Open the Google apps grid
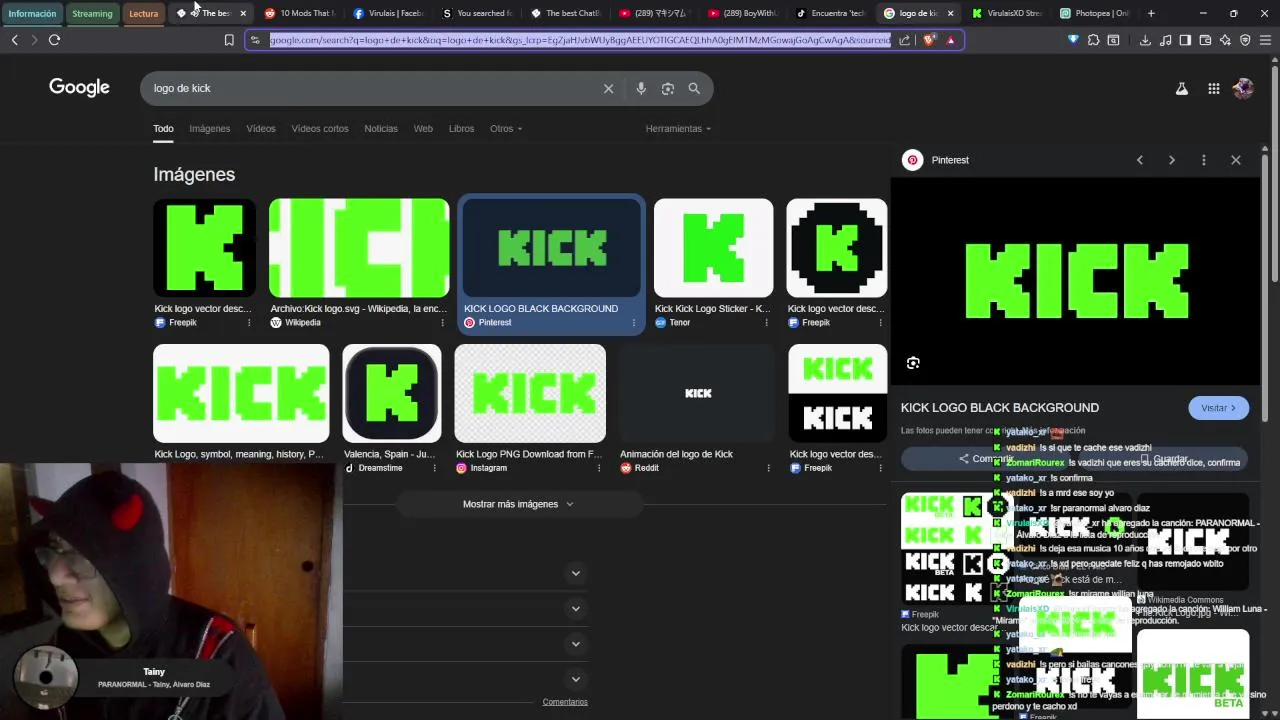The image size is (1280, 720). click(1213, 88)
